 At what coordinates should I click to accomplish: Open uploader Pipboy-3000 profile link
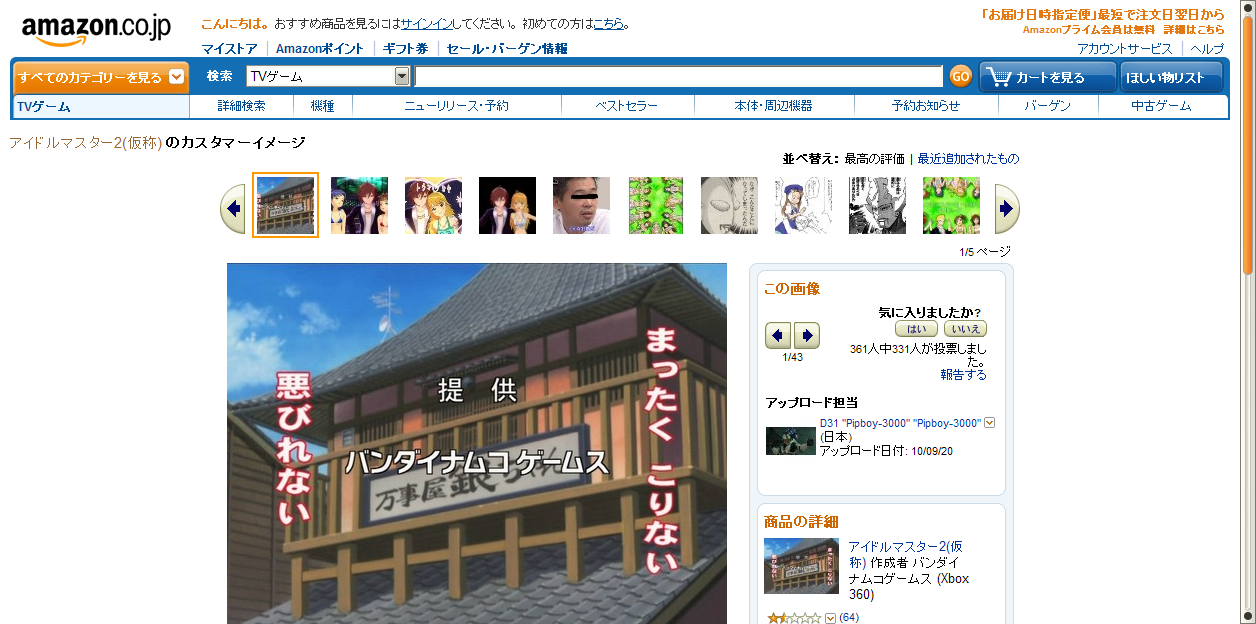coord(900,423)
